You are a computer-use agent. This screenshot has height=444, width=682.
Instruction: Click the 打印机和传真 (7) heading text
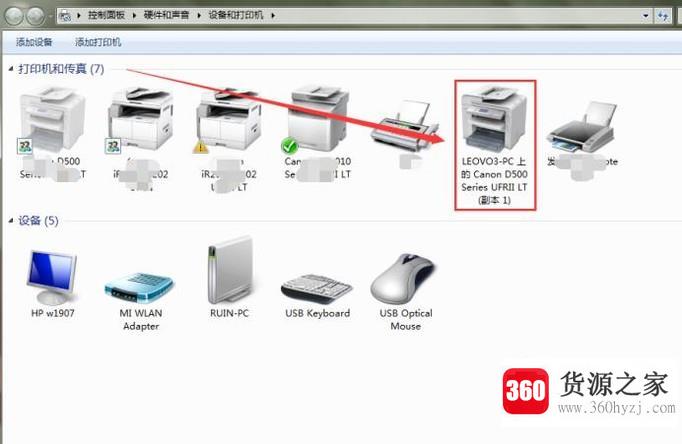point(61,69)
